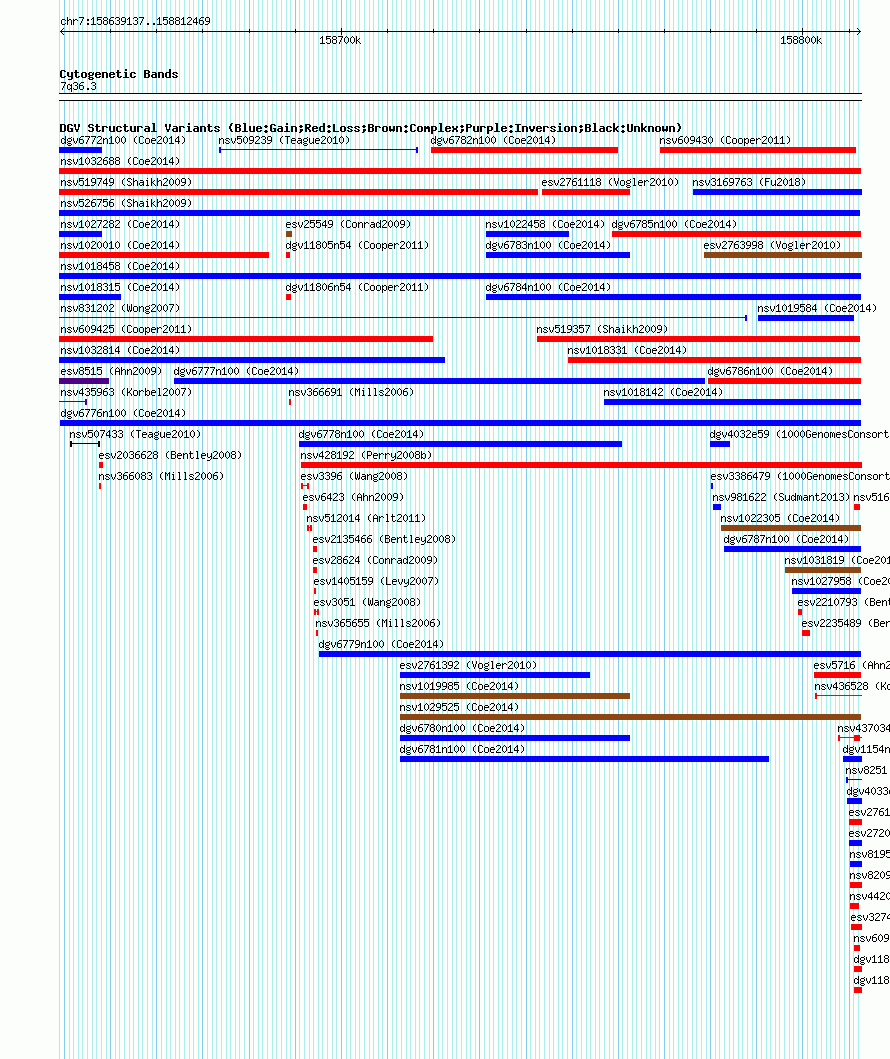Click esv2135466 (Bentley2008) label
Image resolution: width=890 pixels, height=1059 pixels.
click(384, 538)
